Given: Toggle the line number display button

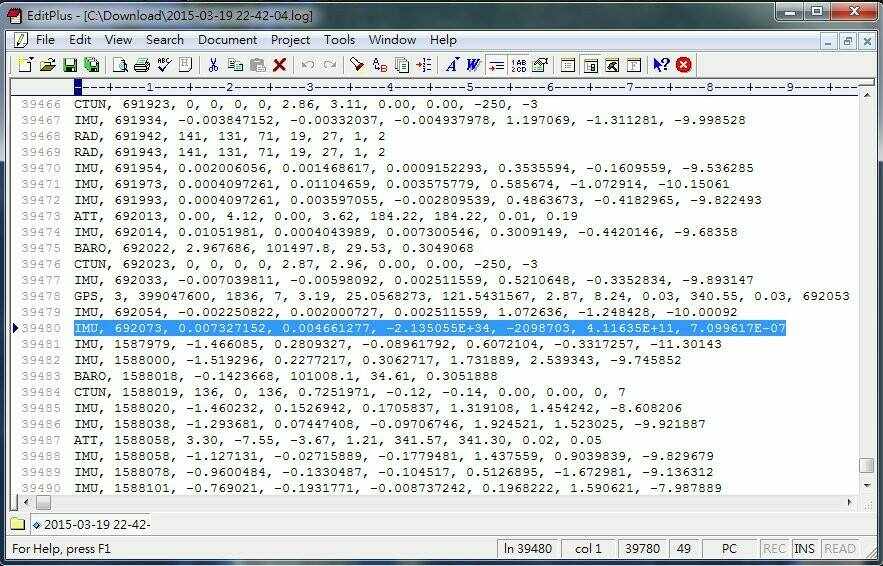Looking at the screenshot, I should pyautogui.click(x=518, y=65).
